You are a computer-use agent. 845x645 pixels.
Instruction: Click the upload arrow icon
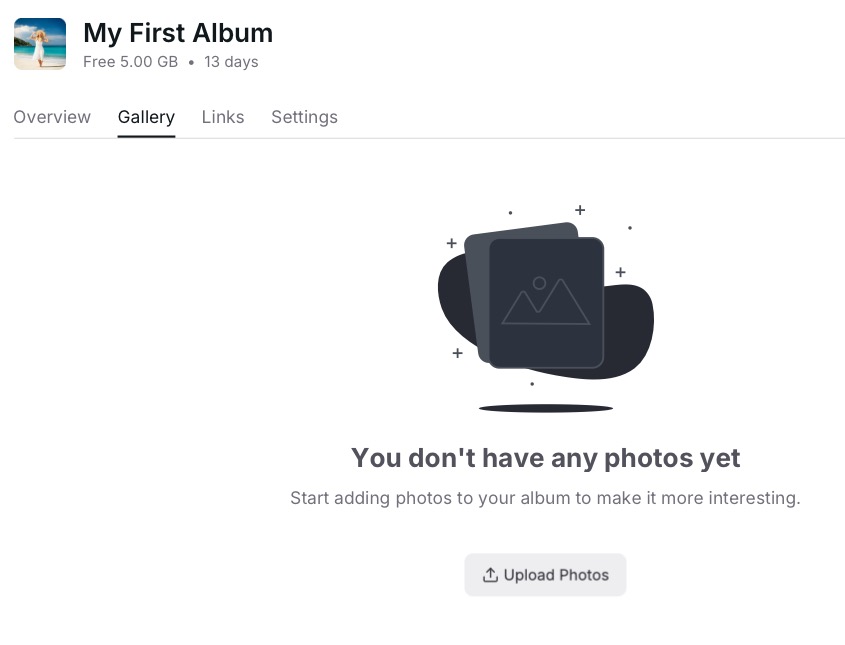tap(490, 575)
